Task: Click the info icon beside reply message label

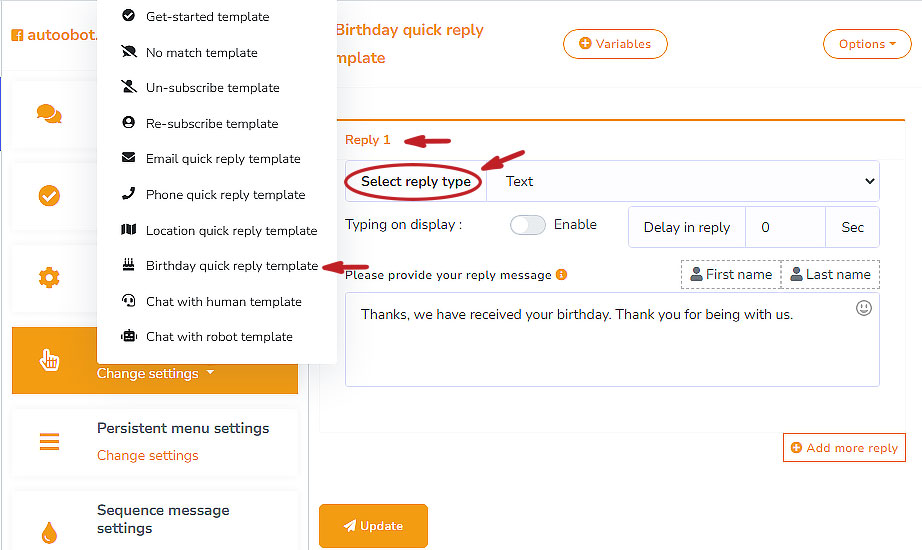Action: (x=562, y=275)
